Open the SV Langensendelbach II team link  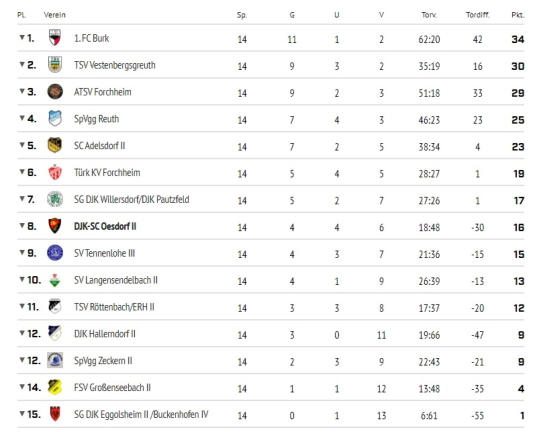tap(116, 280)
